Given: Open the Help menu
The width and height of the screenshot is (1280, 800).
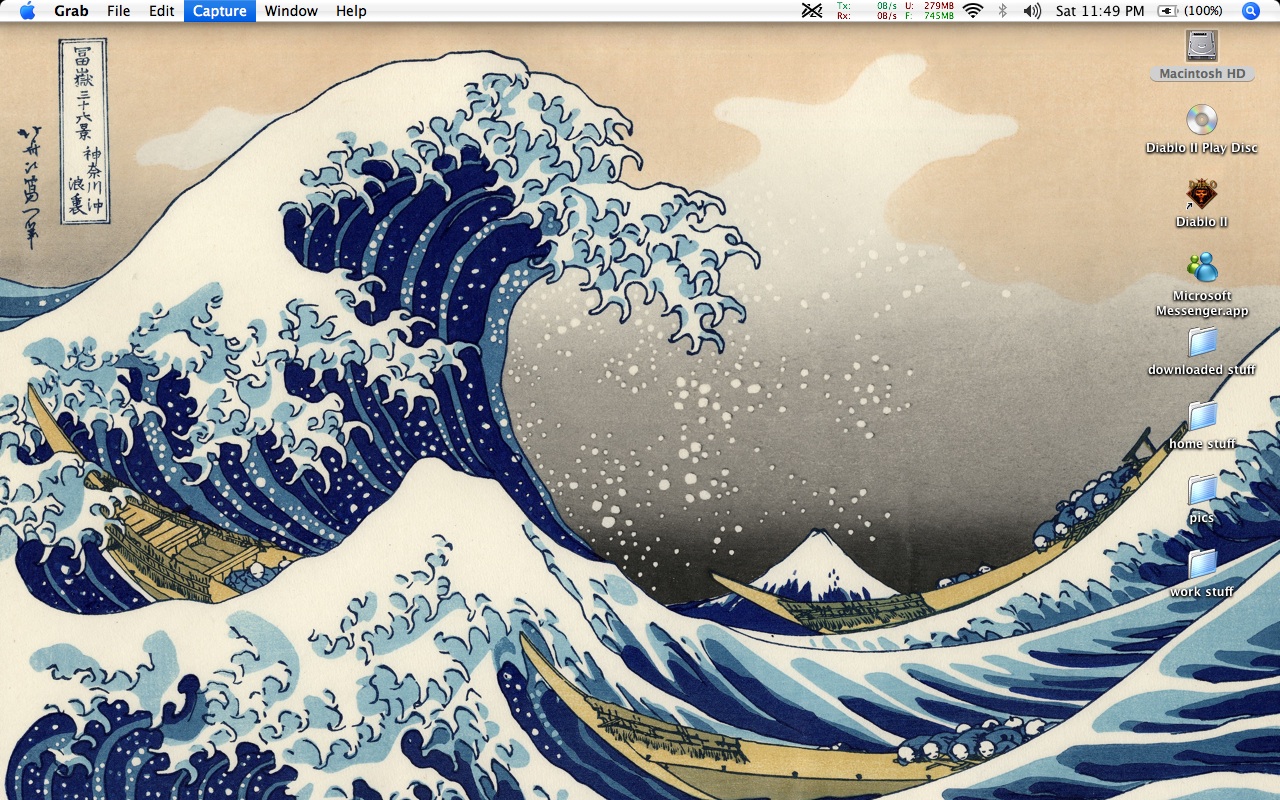Looking at the screenshot, I should (351, 11).
